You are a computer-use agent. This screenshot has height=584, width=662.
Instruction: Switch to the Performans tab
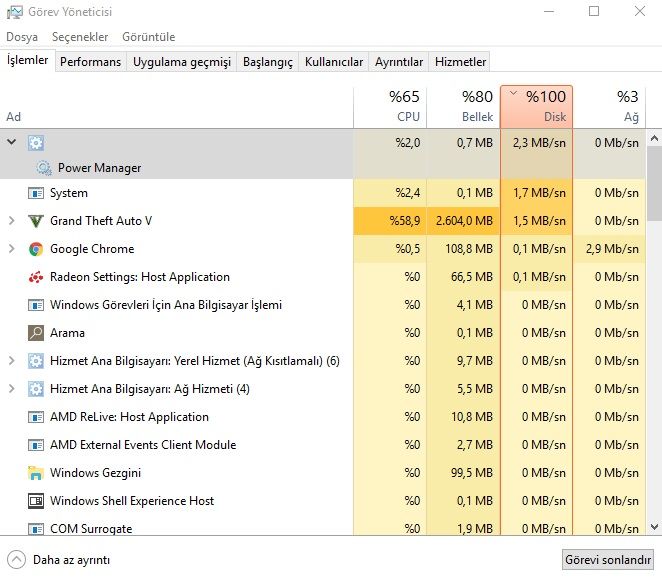point(90,62)
